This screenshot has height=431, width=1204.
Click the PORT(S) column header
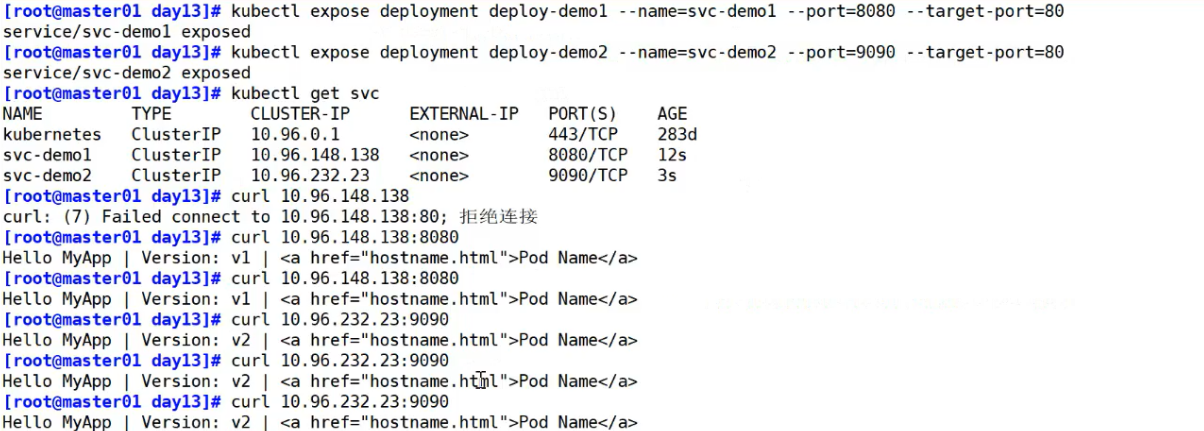(x=582, y=114)
